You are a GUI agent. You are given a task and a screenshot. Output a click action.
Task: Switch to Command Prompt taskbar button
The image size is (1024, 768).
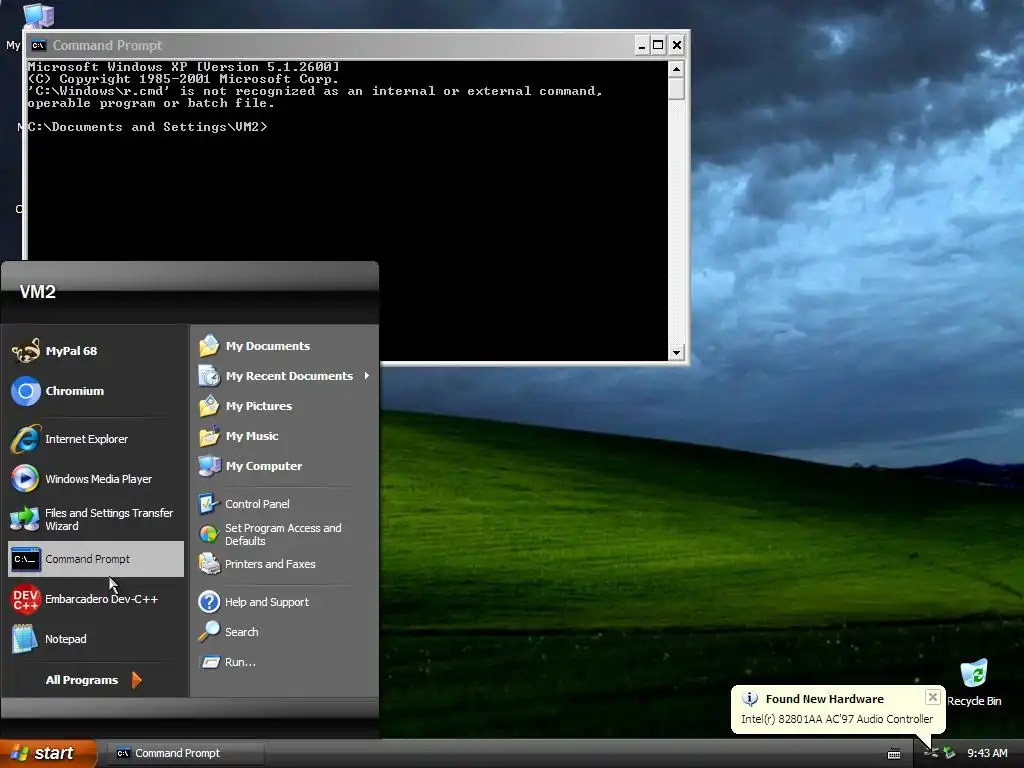[185, 753]
